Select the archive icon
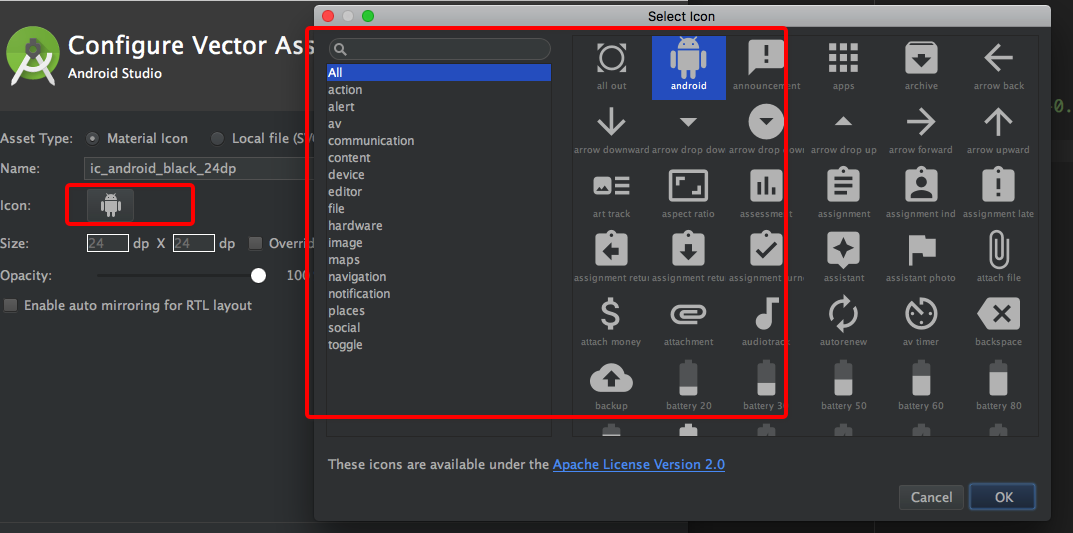The image size is (1073, 533). coord(921,58)
